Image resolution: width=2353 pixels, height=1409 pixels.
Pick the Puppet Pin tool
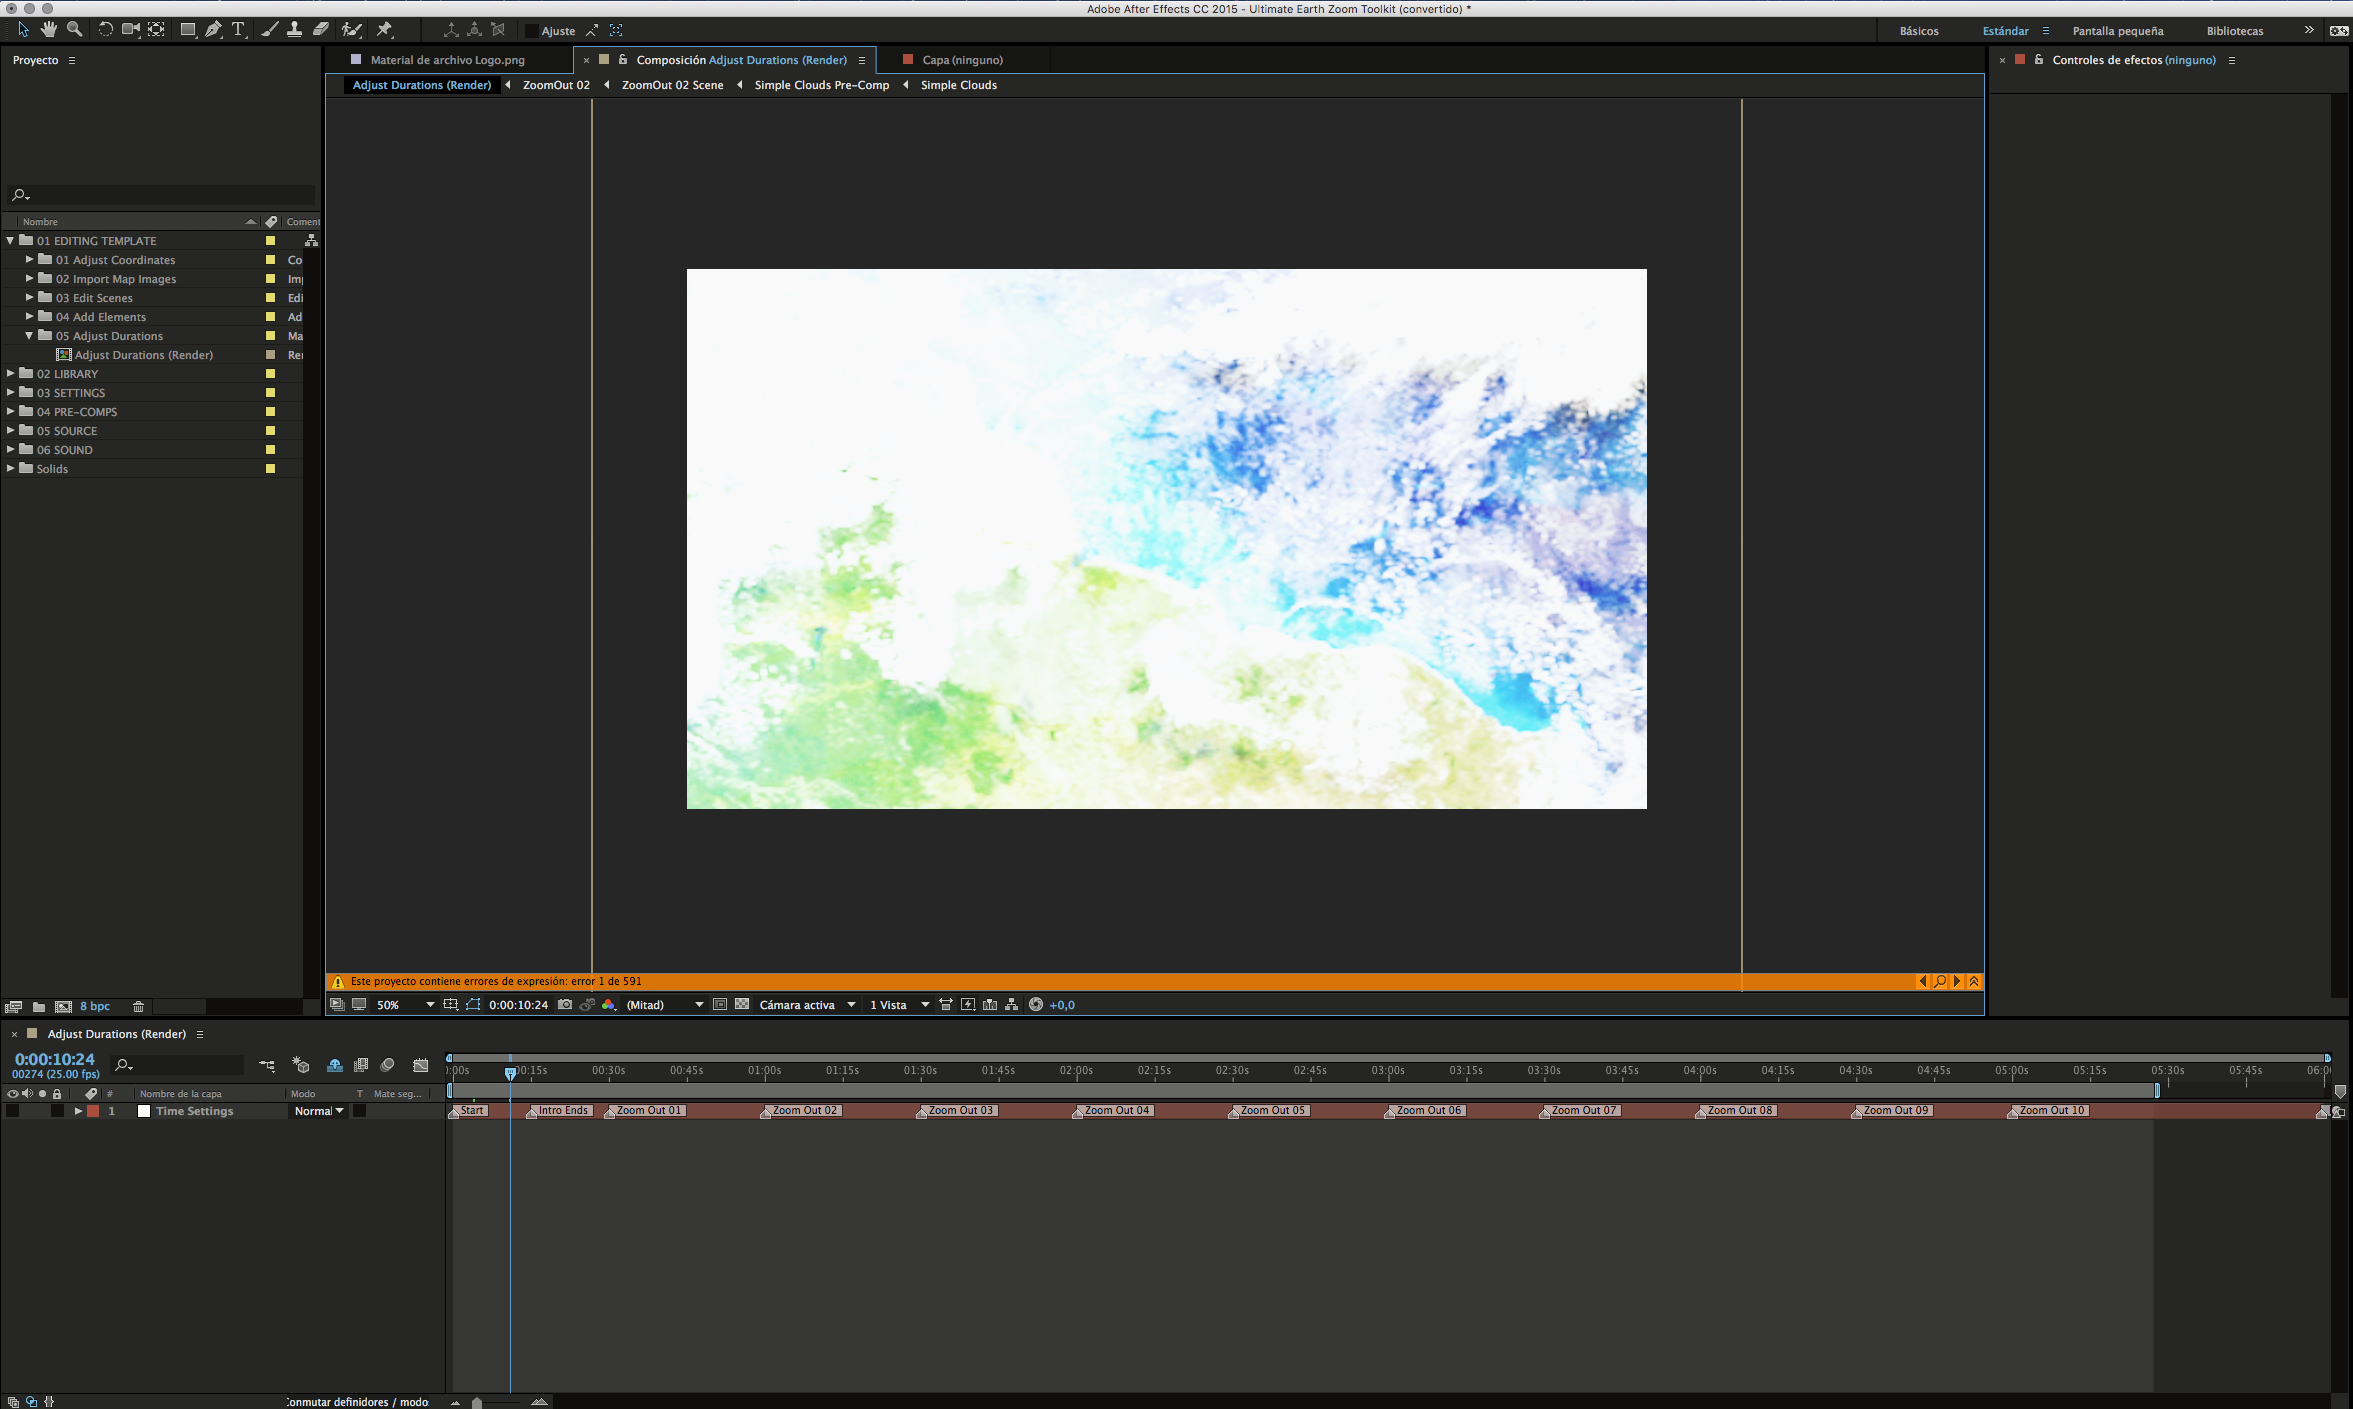click(384, 30)
